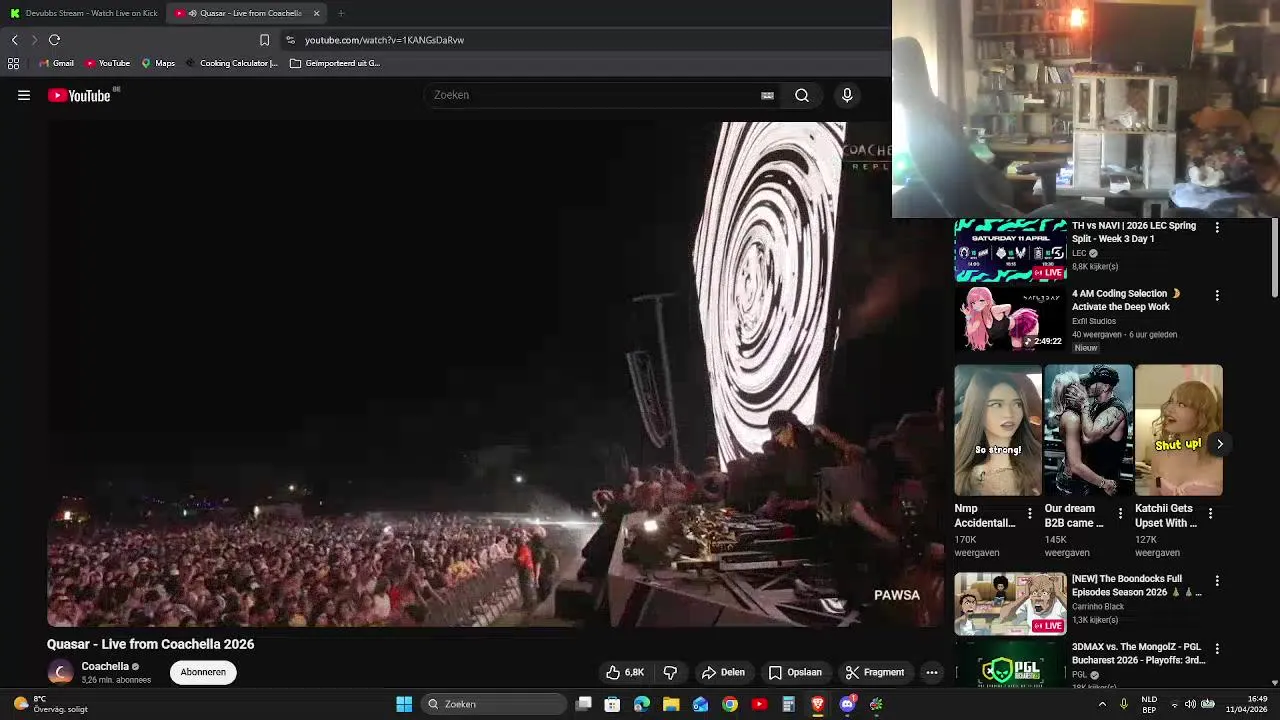The height and width of the screenshot is (720, 1280).
Task: Open options for Katchii Gets Upset short
Action: pos(1210,514)
